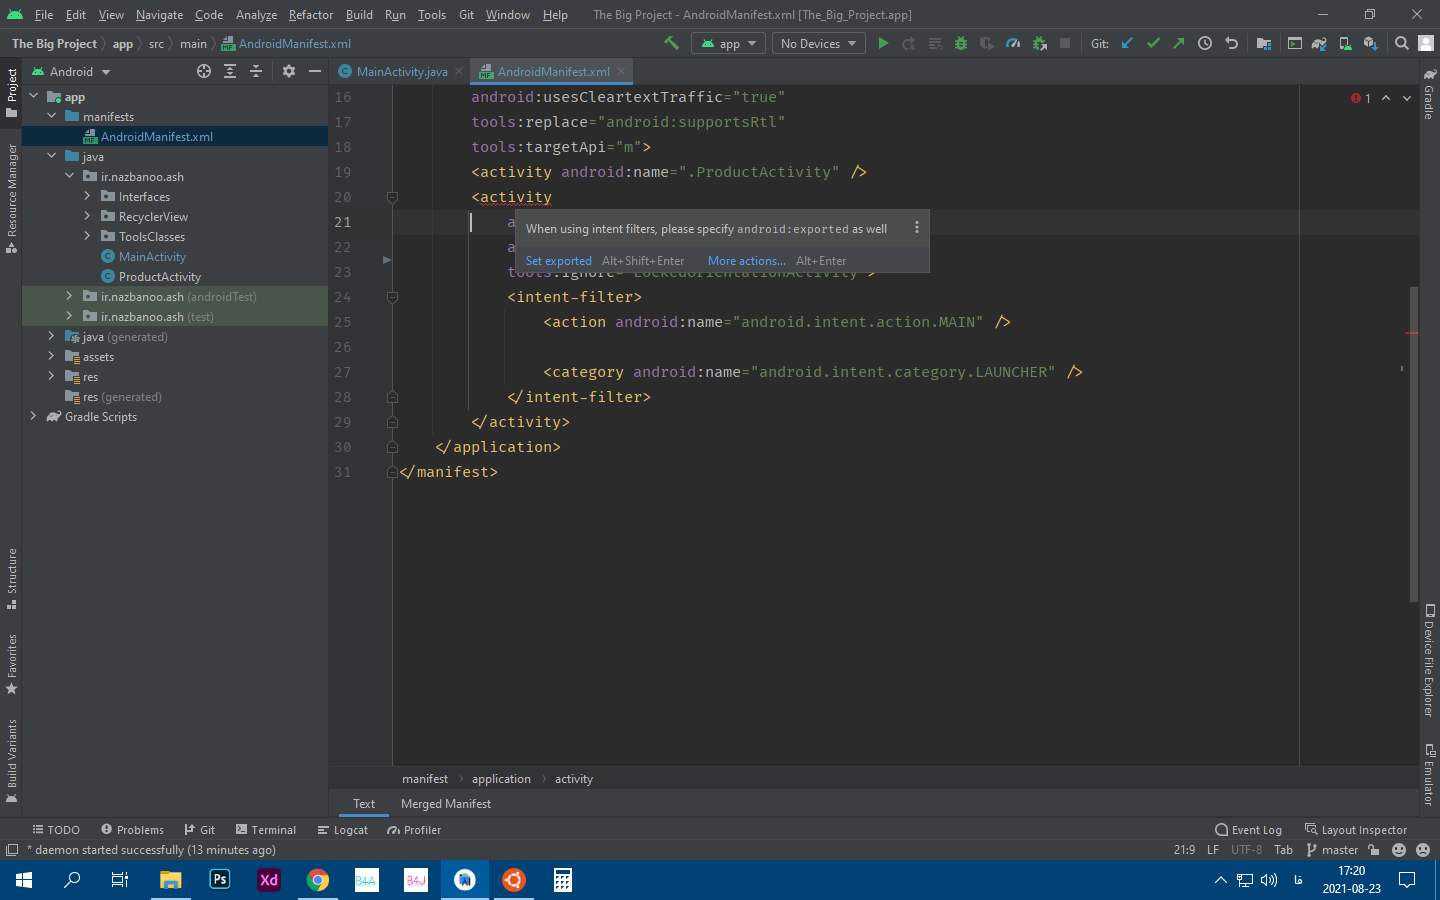Image resolution: width=1440 pixels, height=900 pixels.
Task: Run the app with the green Run button
Action: [883, 43]
